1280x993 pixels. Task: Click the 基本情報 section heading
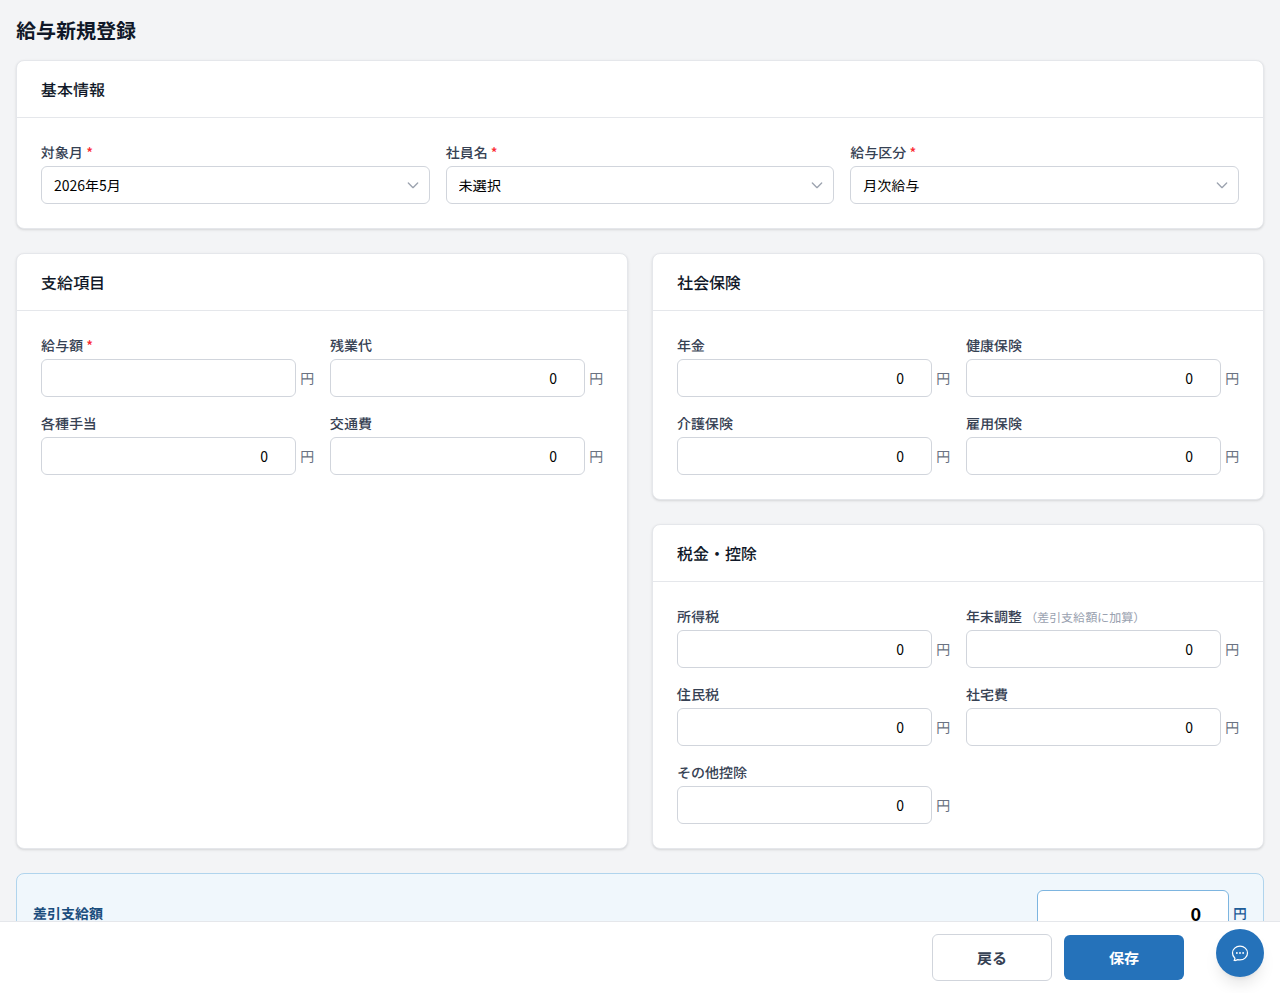[x=73, y=90]
